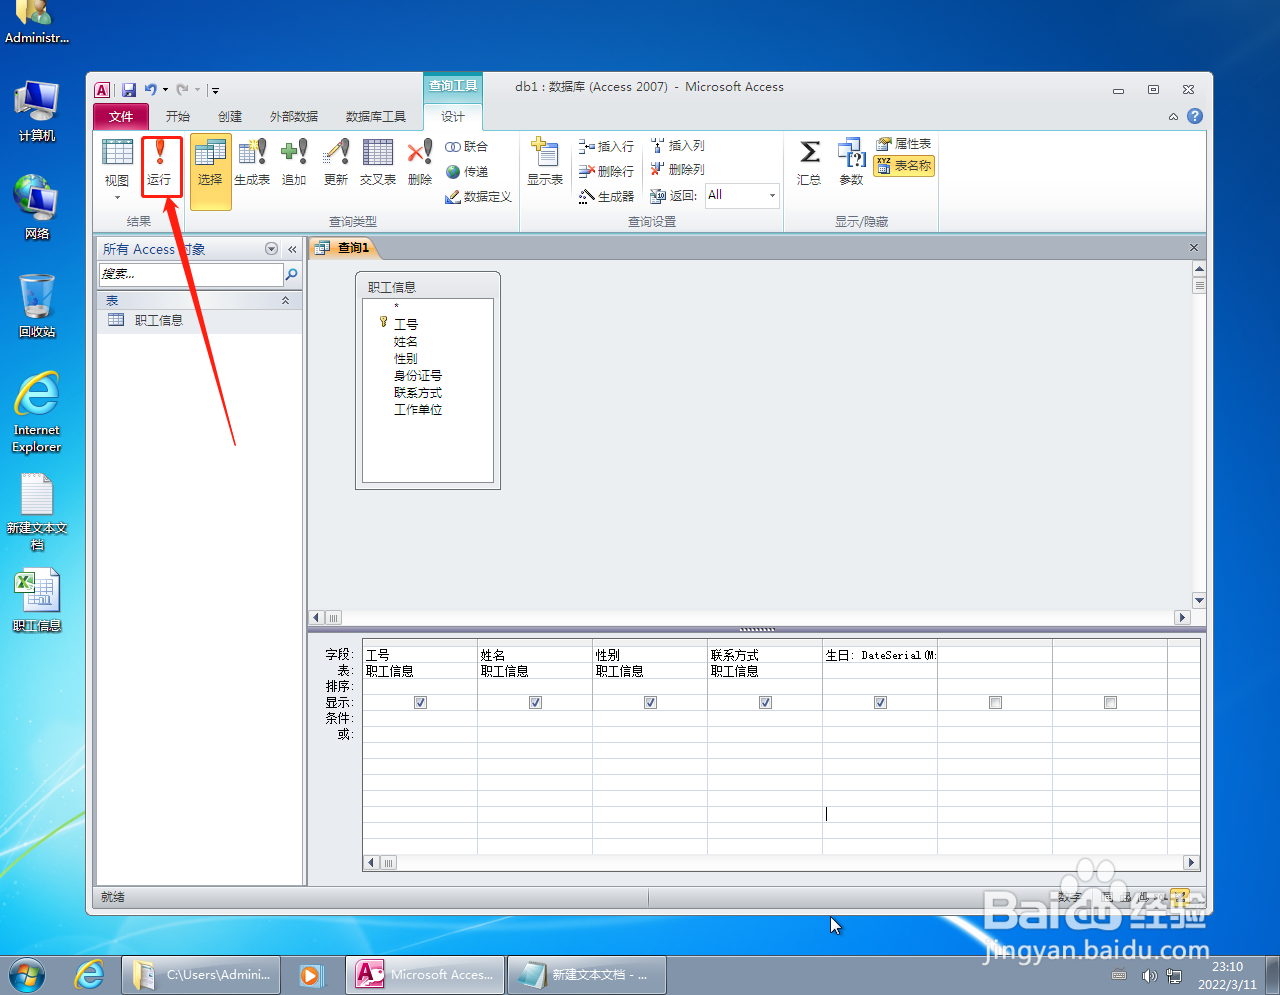Check 显示 box in sixth grid column
This screenshot has width=1280, height=995.
(x=995, y=703)
